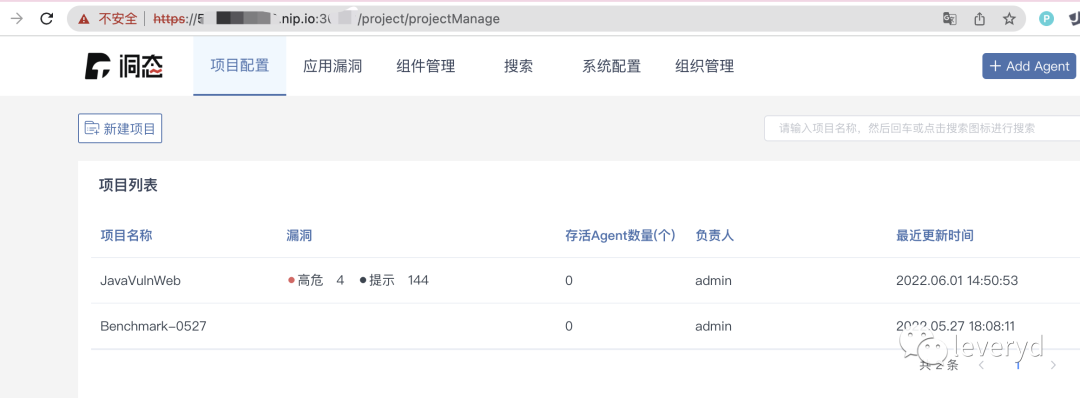
Task: Open the page translate icon
Action: pyautogui.click(x=950, y=19)
